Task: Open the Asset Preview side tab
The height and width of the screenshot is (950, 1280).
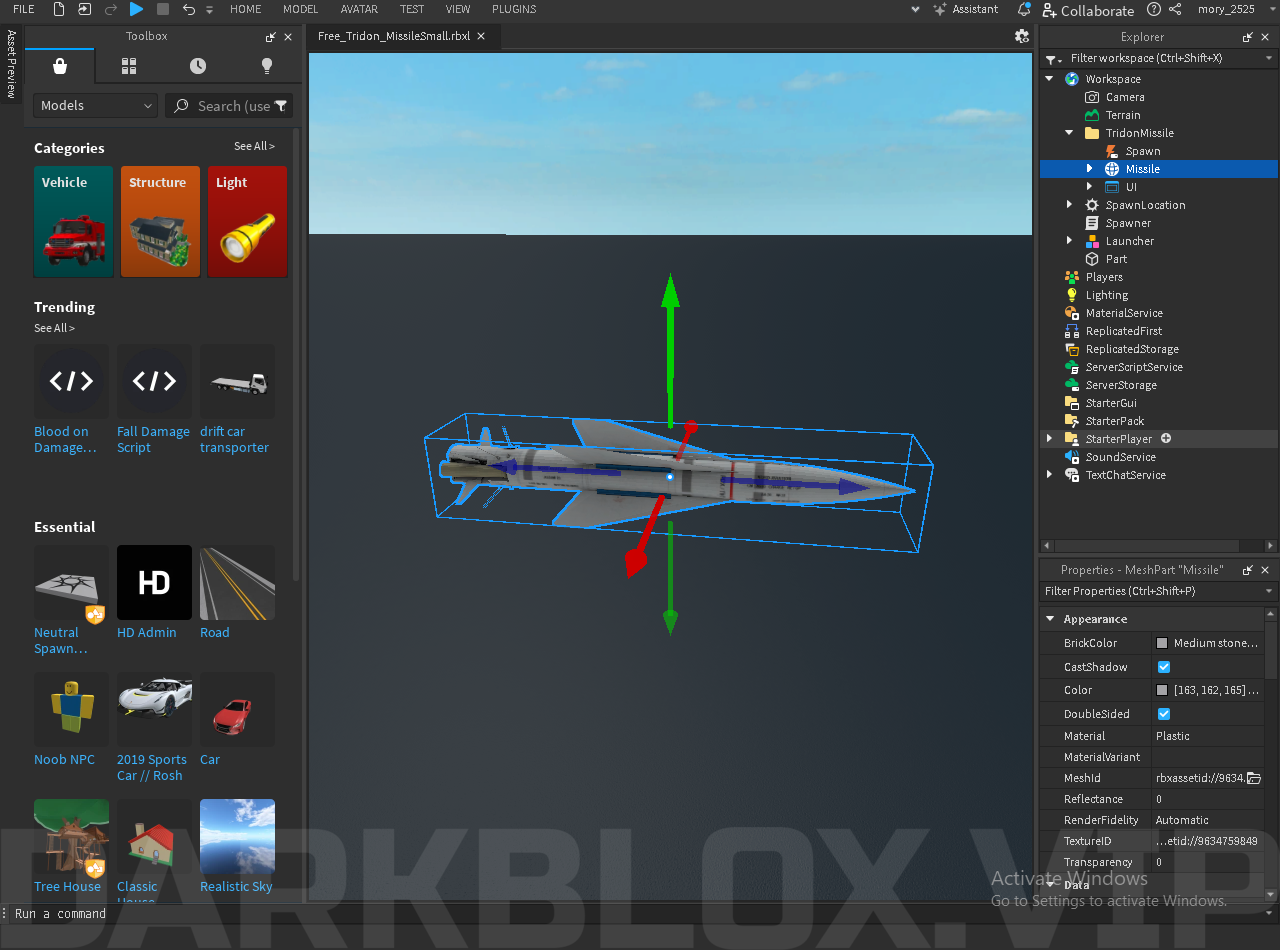Action: tap(11, 64)
